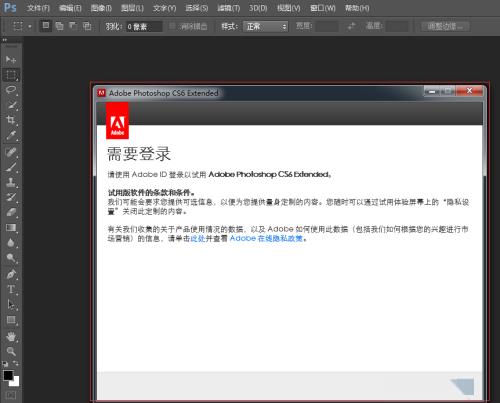Choose Intersect with Selection mode
The image size is (500, 403).
pyautogui.click(x=87, y=26)
